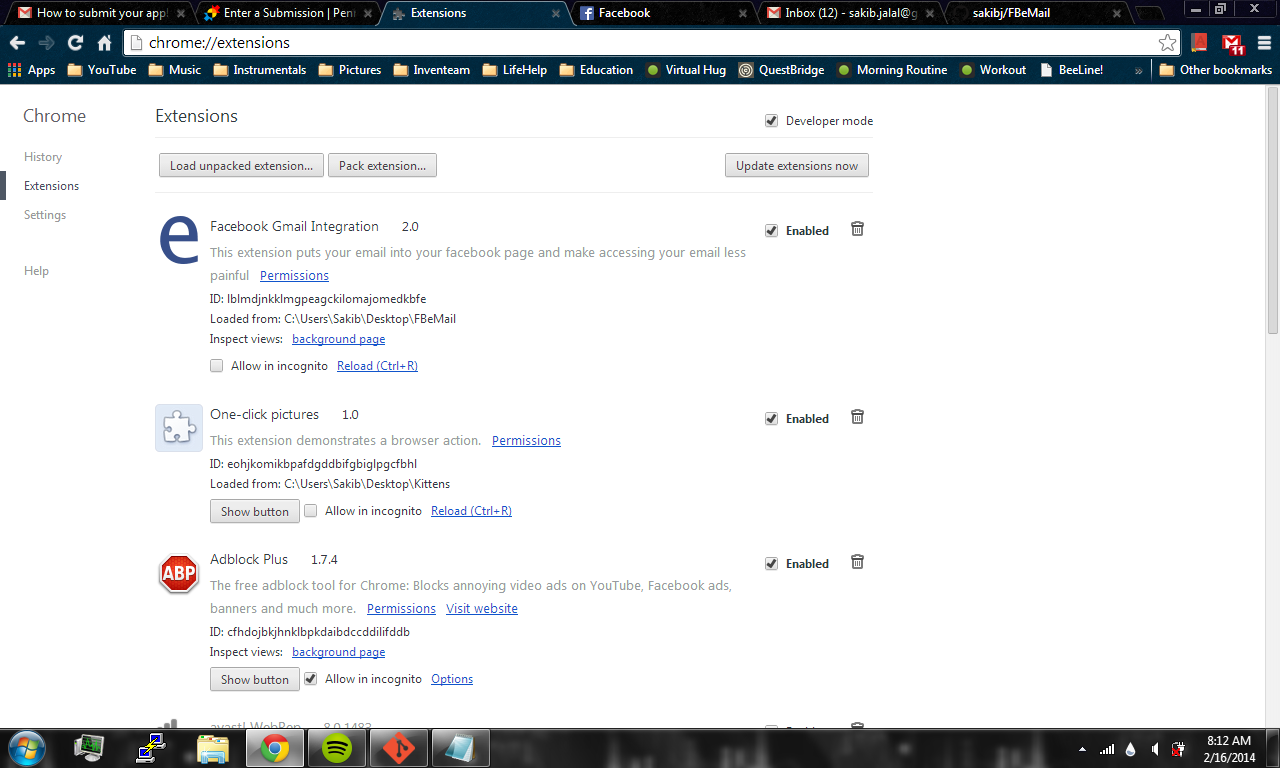Open History in Chrome sidebar
Viewport: 1280px width, 768px height.
43,157
